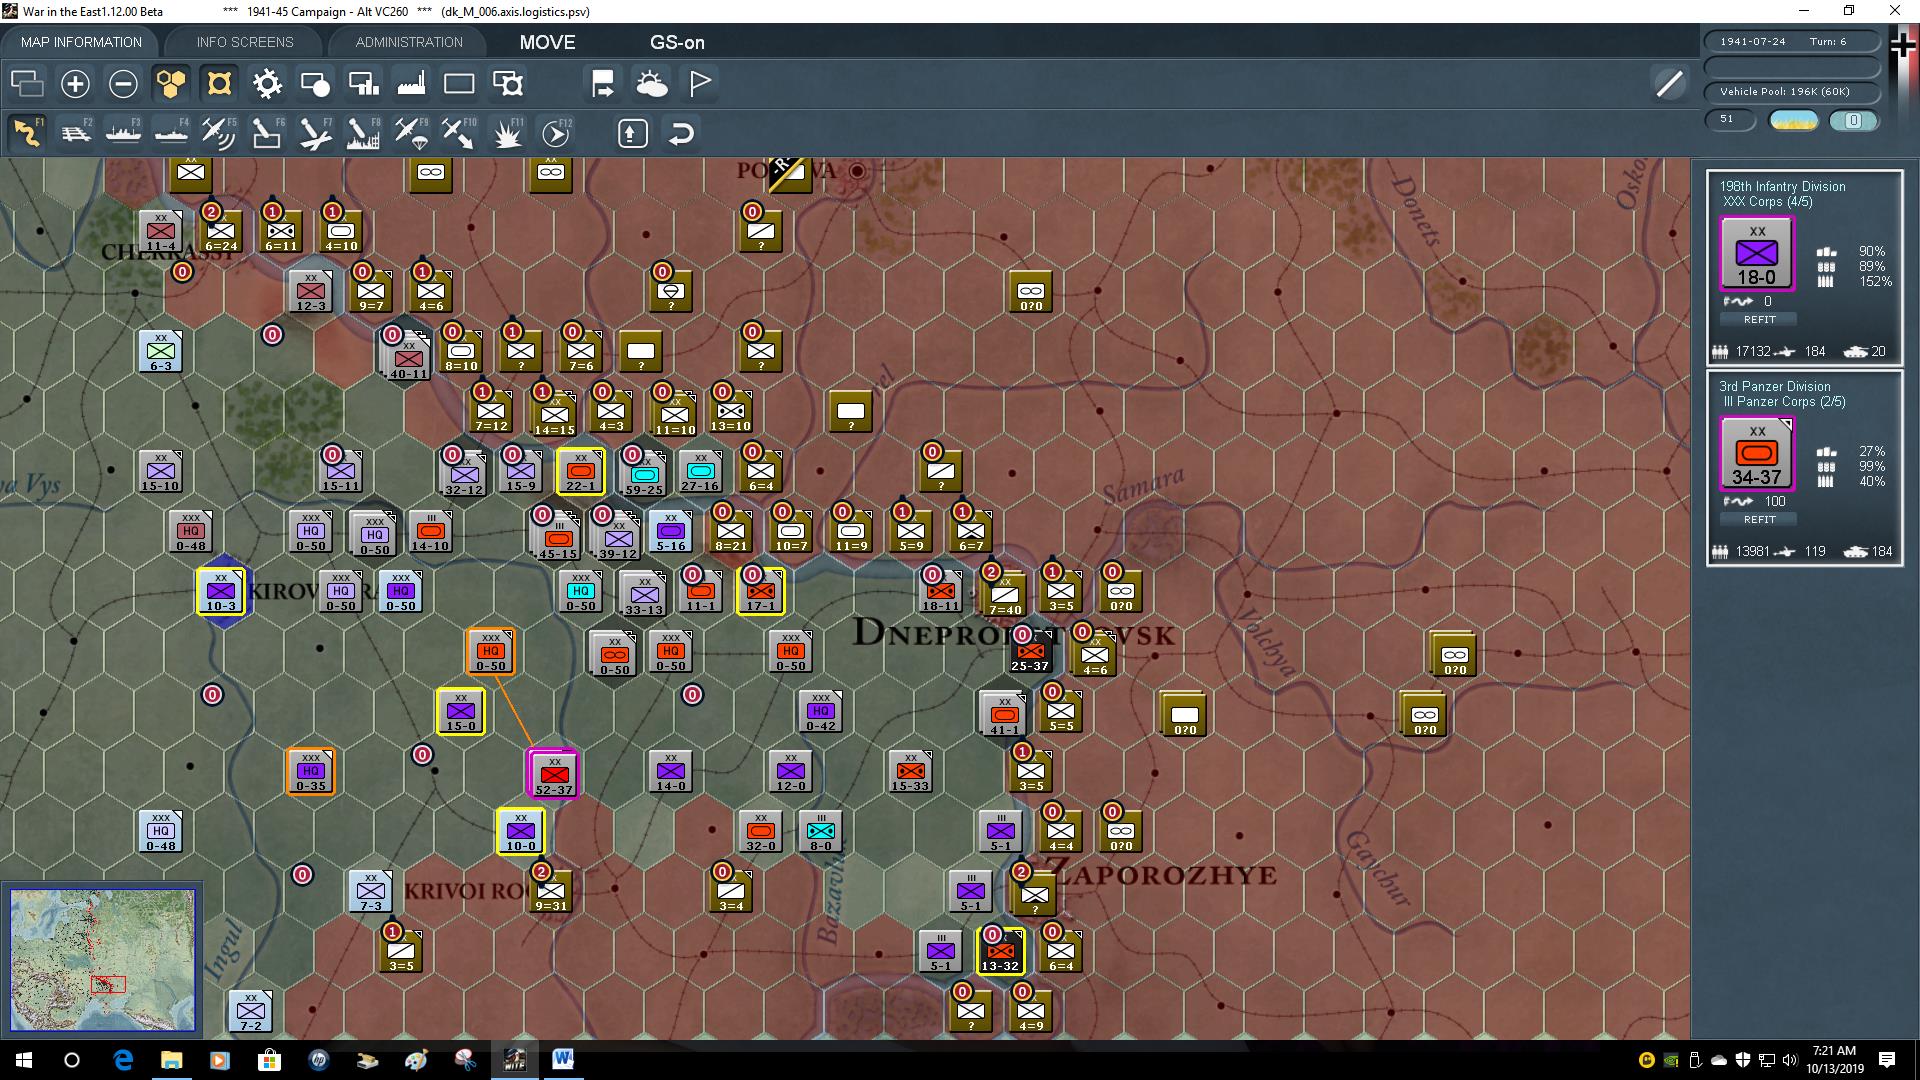This screenshot has height=1080, width=1920.
Task: Toggle the empty rectangle unit display
Action: tap(459, 84)
